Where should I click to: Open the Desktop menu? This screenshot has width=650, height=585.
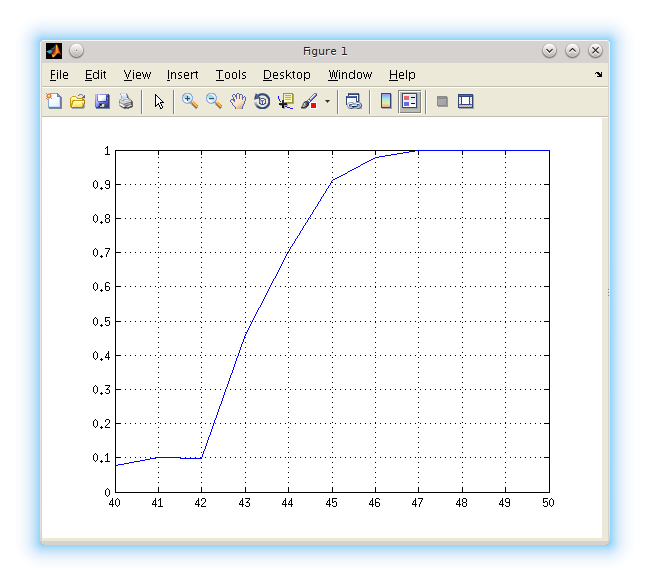pos(287,75)
